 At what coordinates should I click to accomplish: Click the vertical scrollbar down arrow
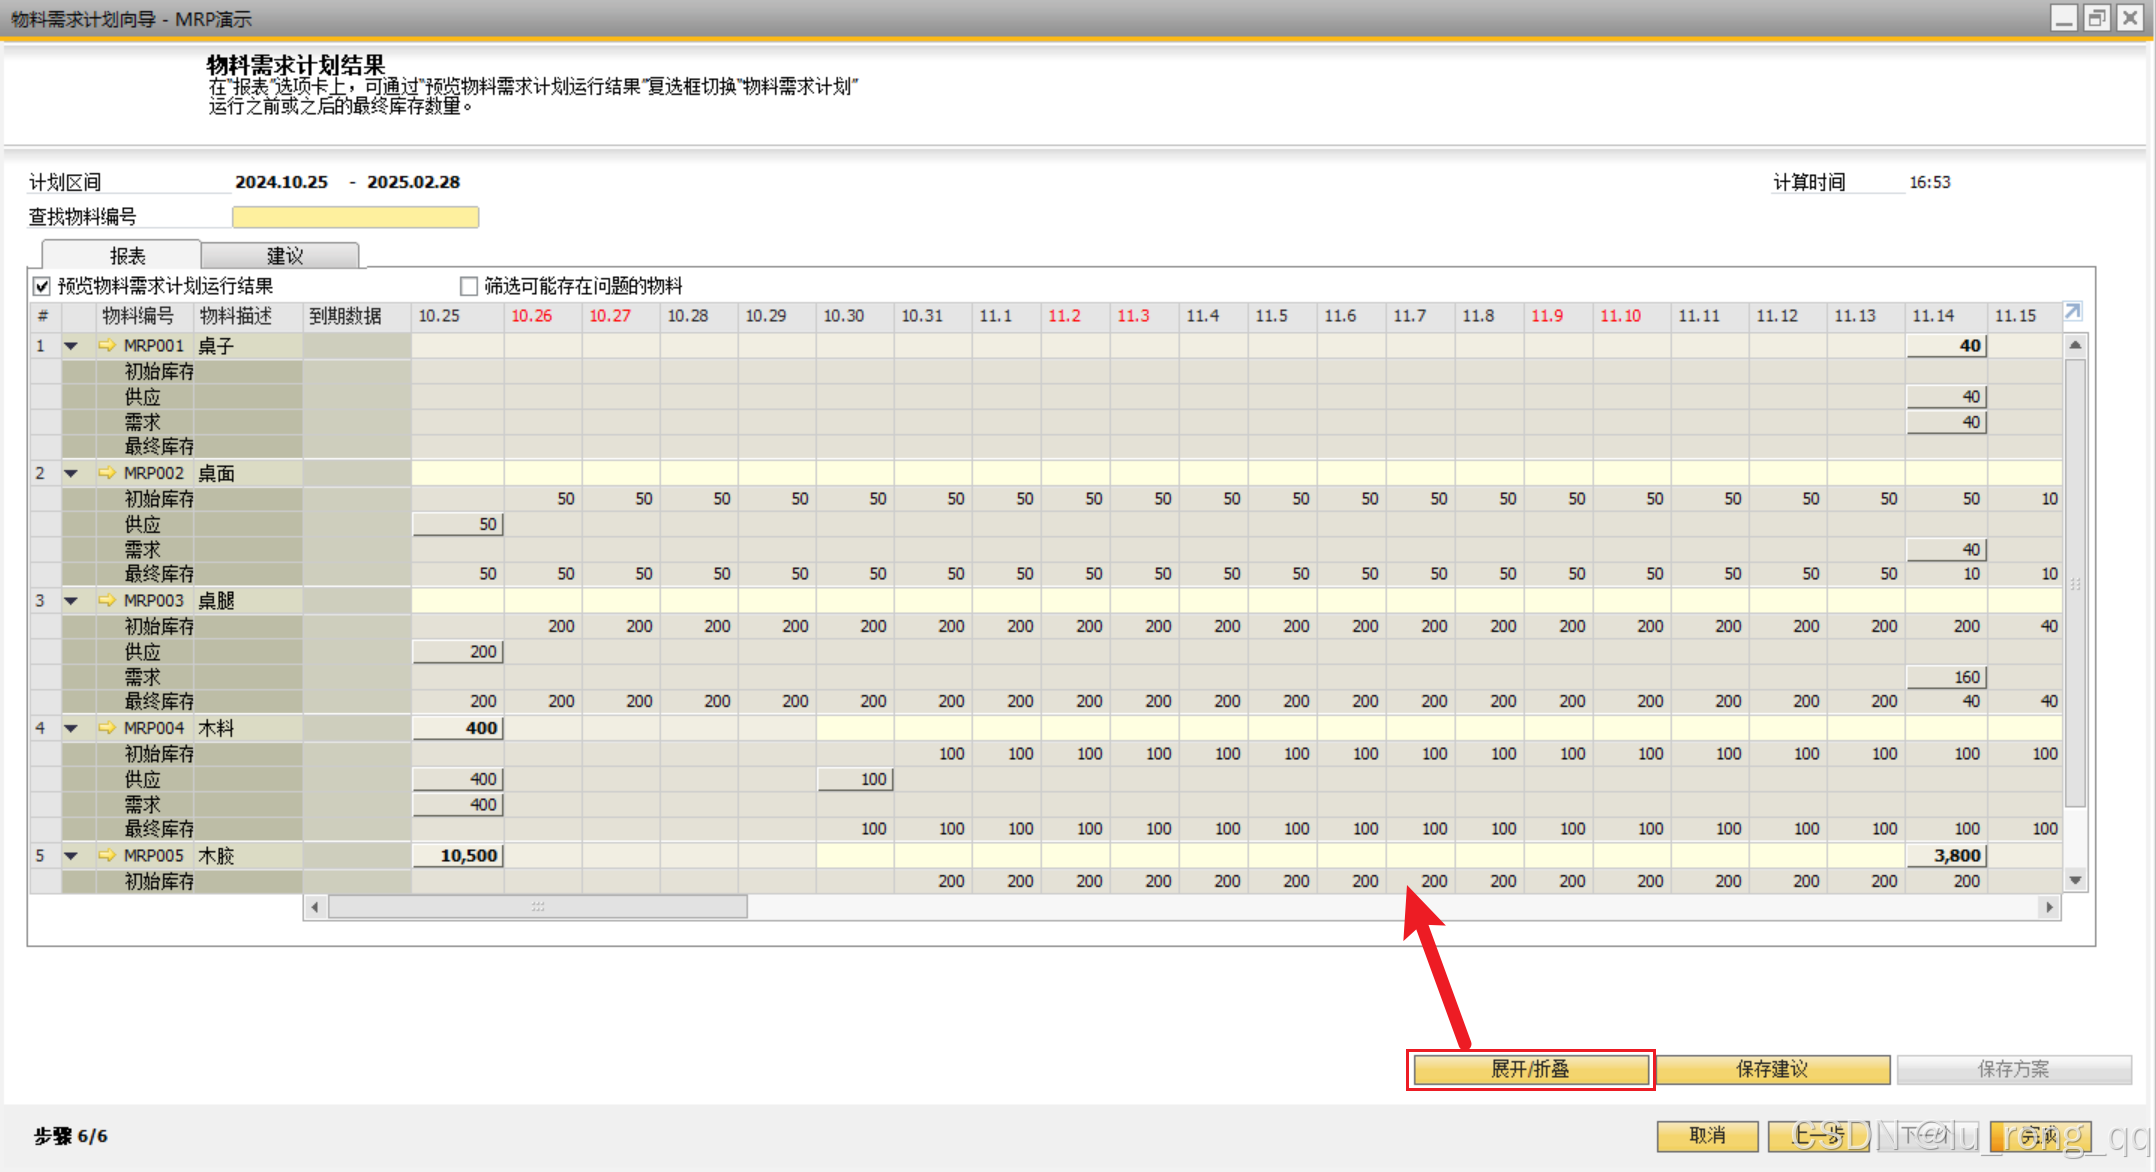[x=2075, y=881]
